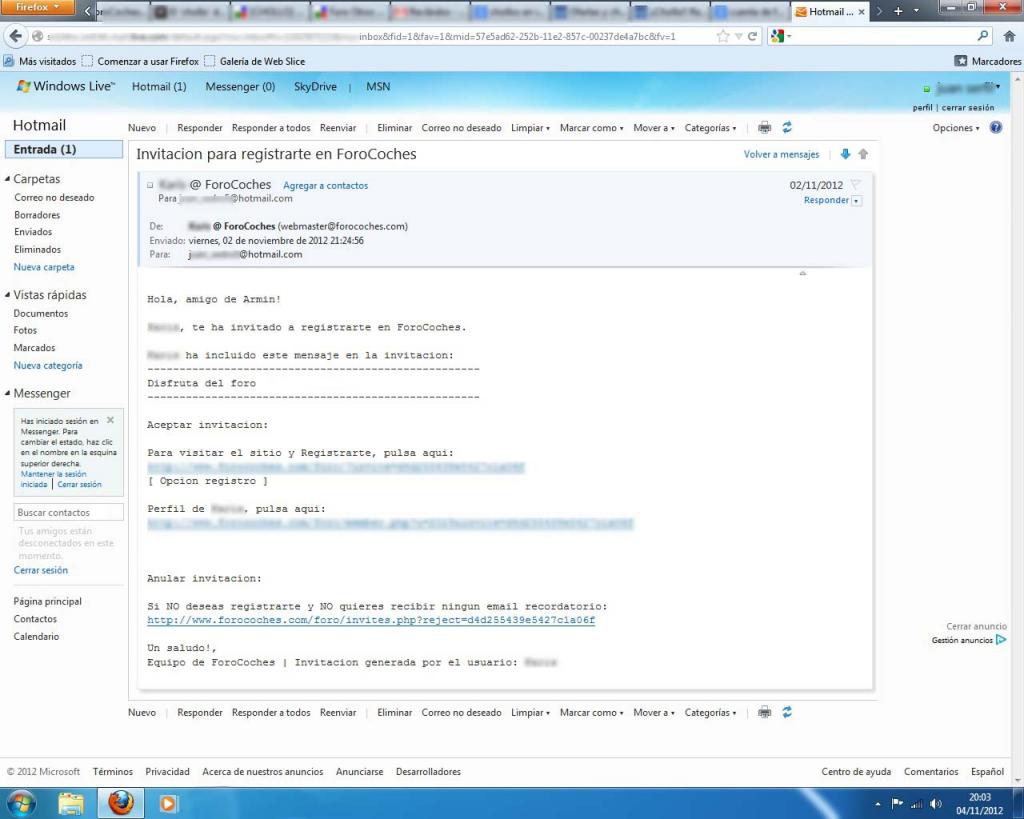Tick the checkbox next to the ForoCoches sender

(x=150, y=185)
